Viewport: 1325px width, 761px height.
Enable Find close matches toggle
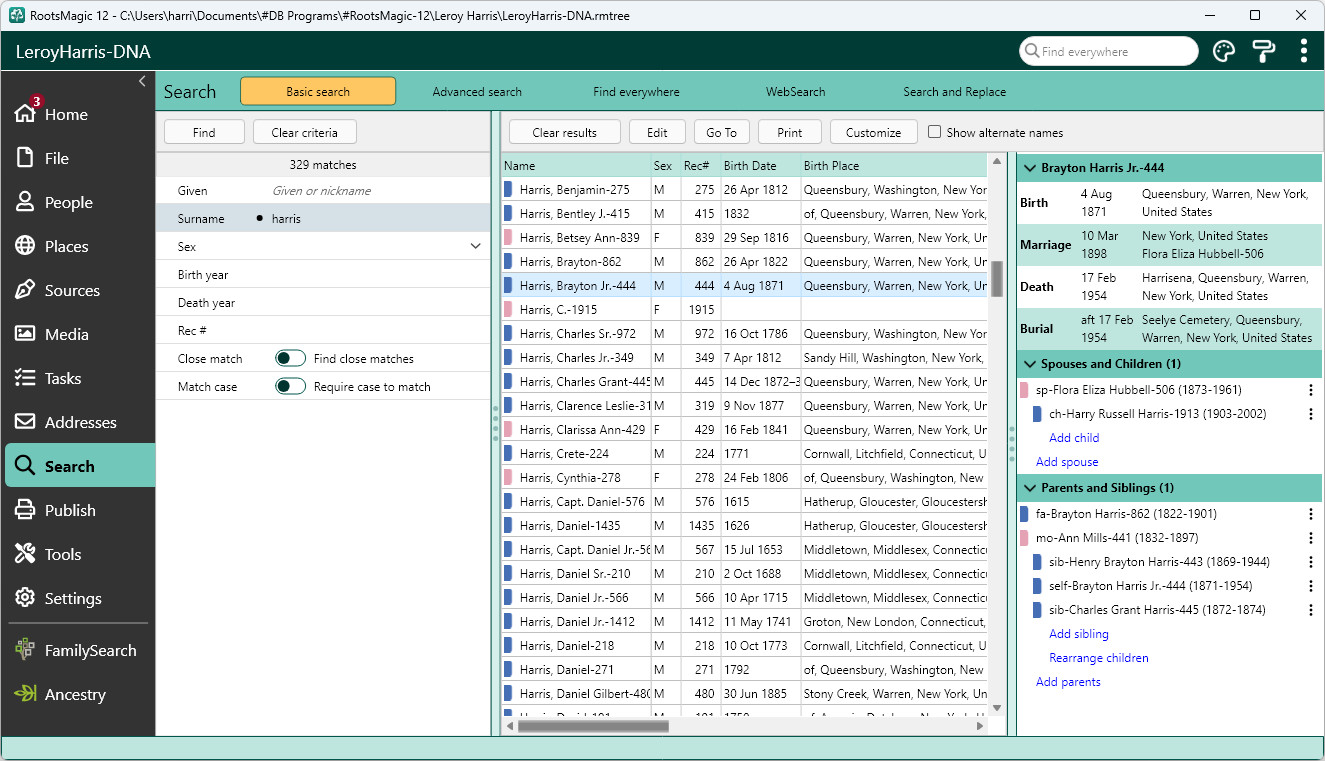[x=290, y=358]
